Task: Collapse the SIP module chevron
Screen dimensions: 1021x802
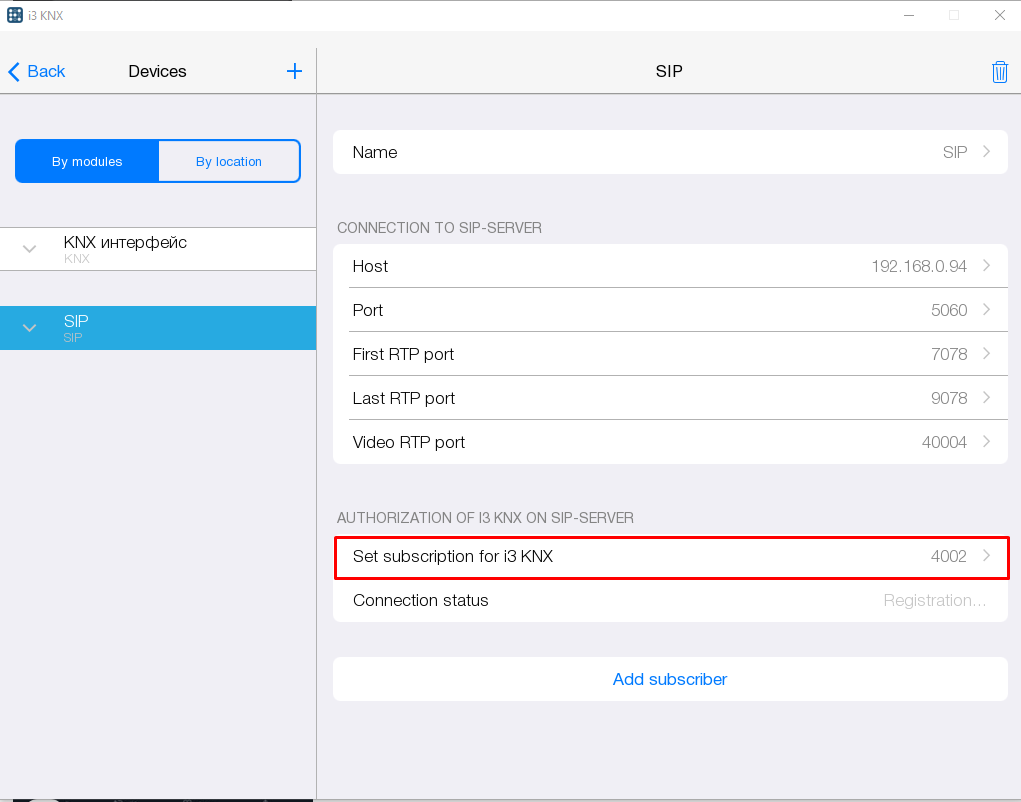Action: tap(30, 328)
